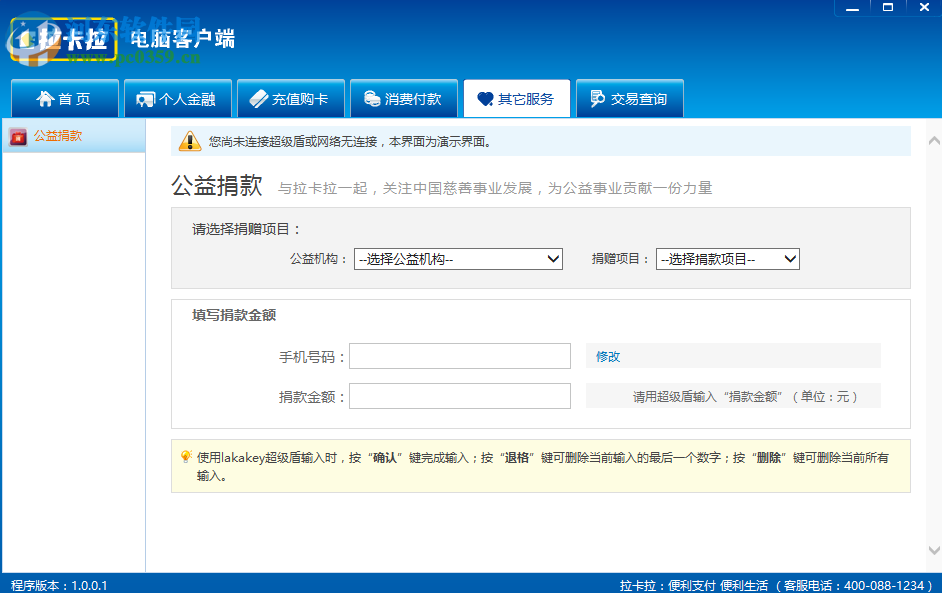The height and width of the screenshot is (593, 942).
Task: Click the 手机号码 input field
Action: point(460,356)
